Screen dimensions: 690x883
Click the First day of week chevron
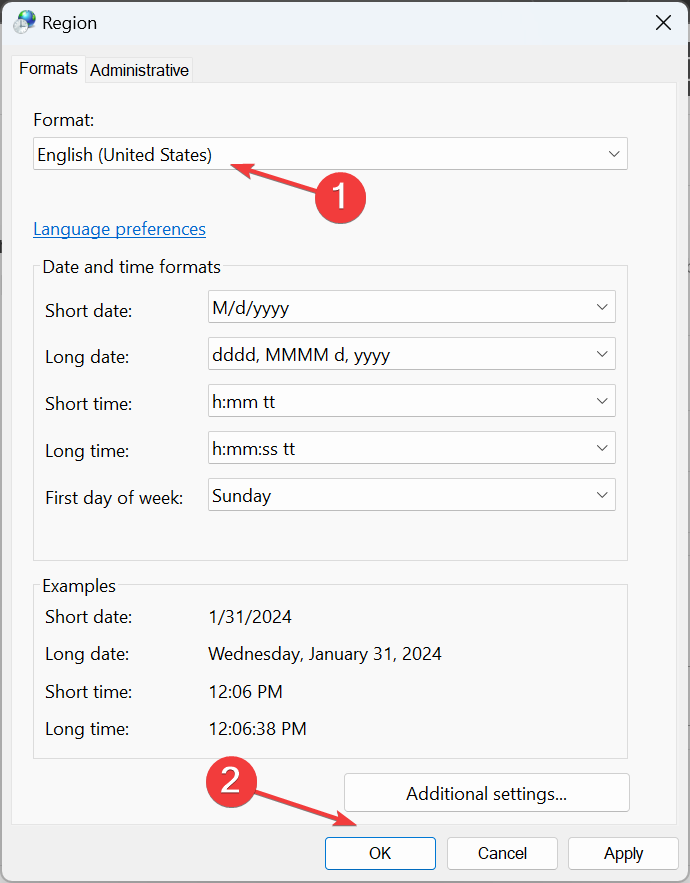(x=602, y=495)
